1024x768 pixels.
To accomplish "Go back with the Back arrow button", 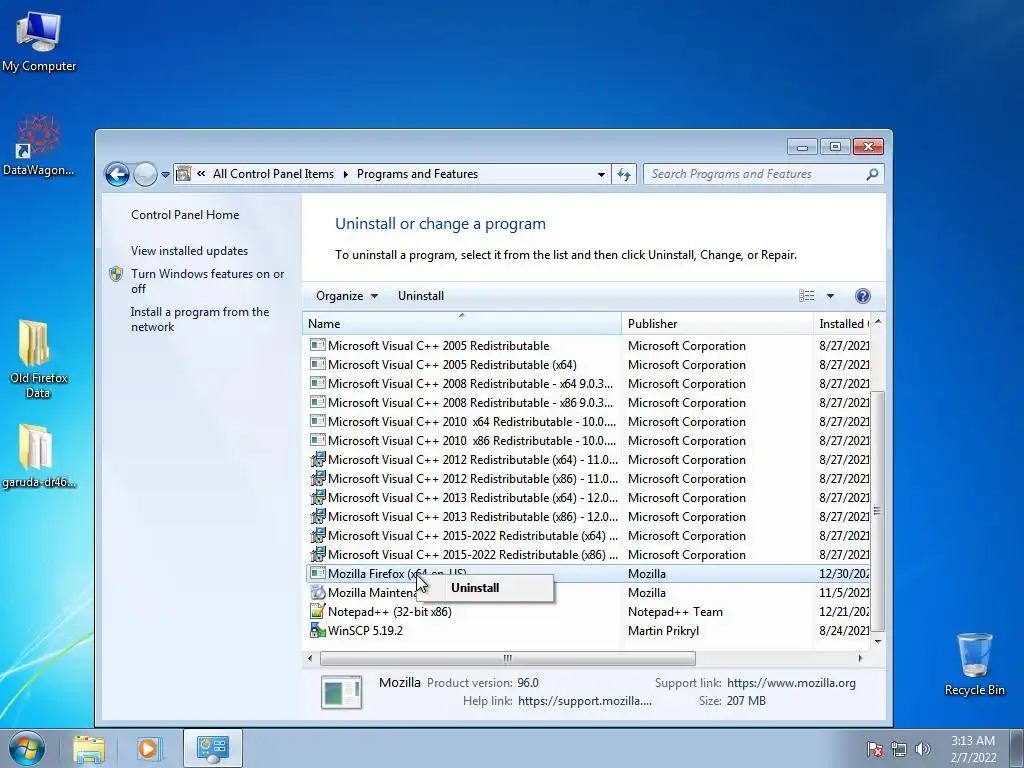I will (x=118, y=174).
